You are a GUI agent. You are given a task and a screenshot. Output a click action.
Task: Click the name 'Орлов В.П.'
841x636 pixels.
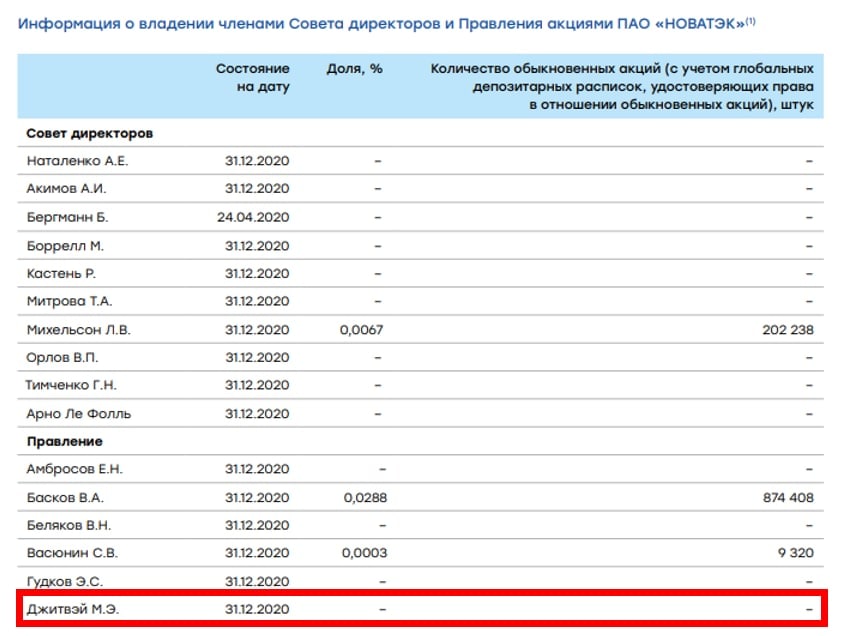(62, 358)
